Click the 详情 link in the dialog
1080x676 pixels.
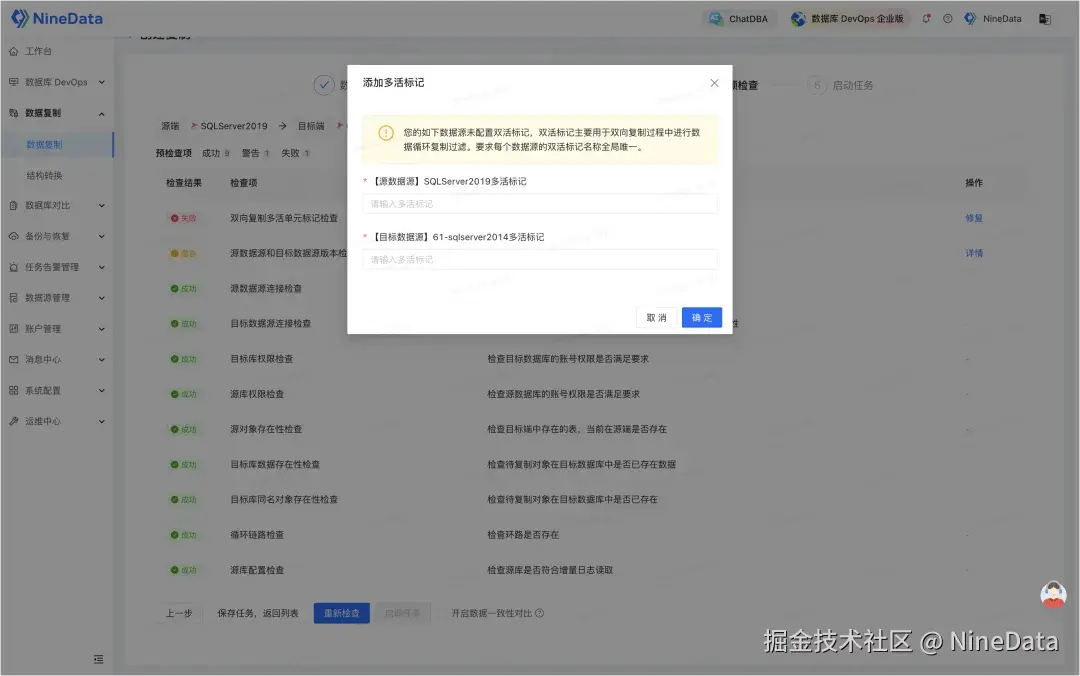click(974, 253)
